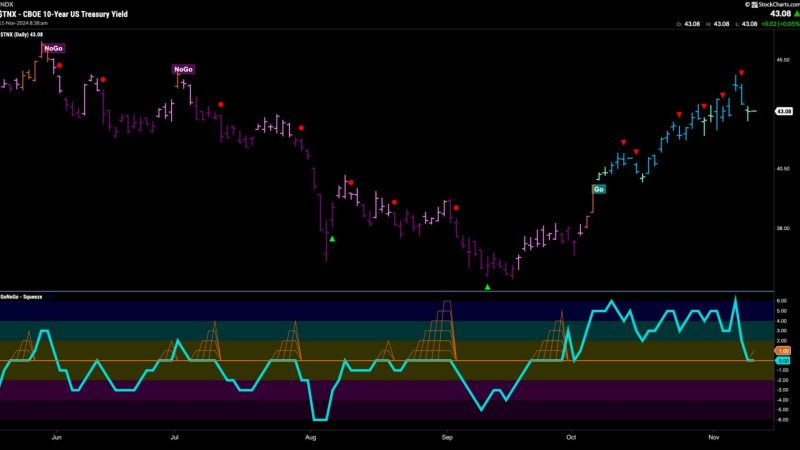Click the L: 43.08 low value

tap(746, 24)
